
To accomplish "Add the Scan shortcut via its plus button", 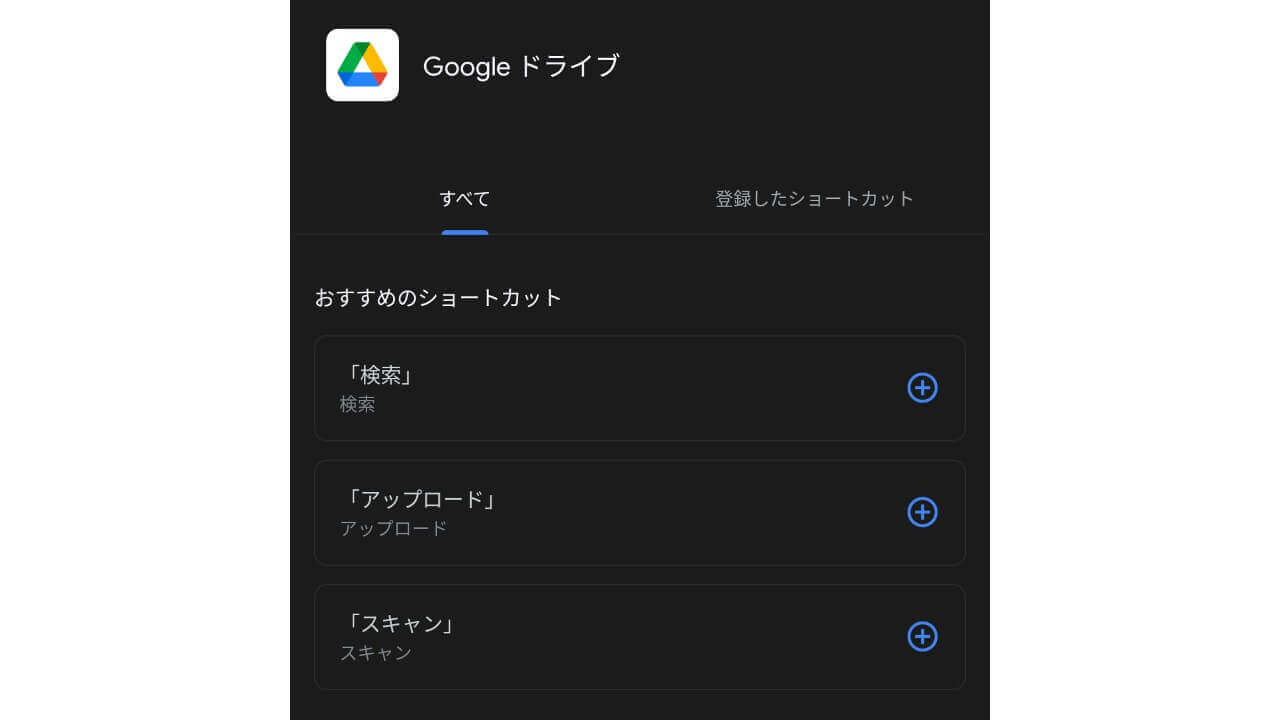I will tap(921, 637).
